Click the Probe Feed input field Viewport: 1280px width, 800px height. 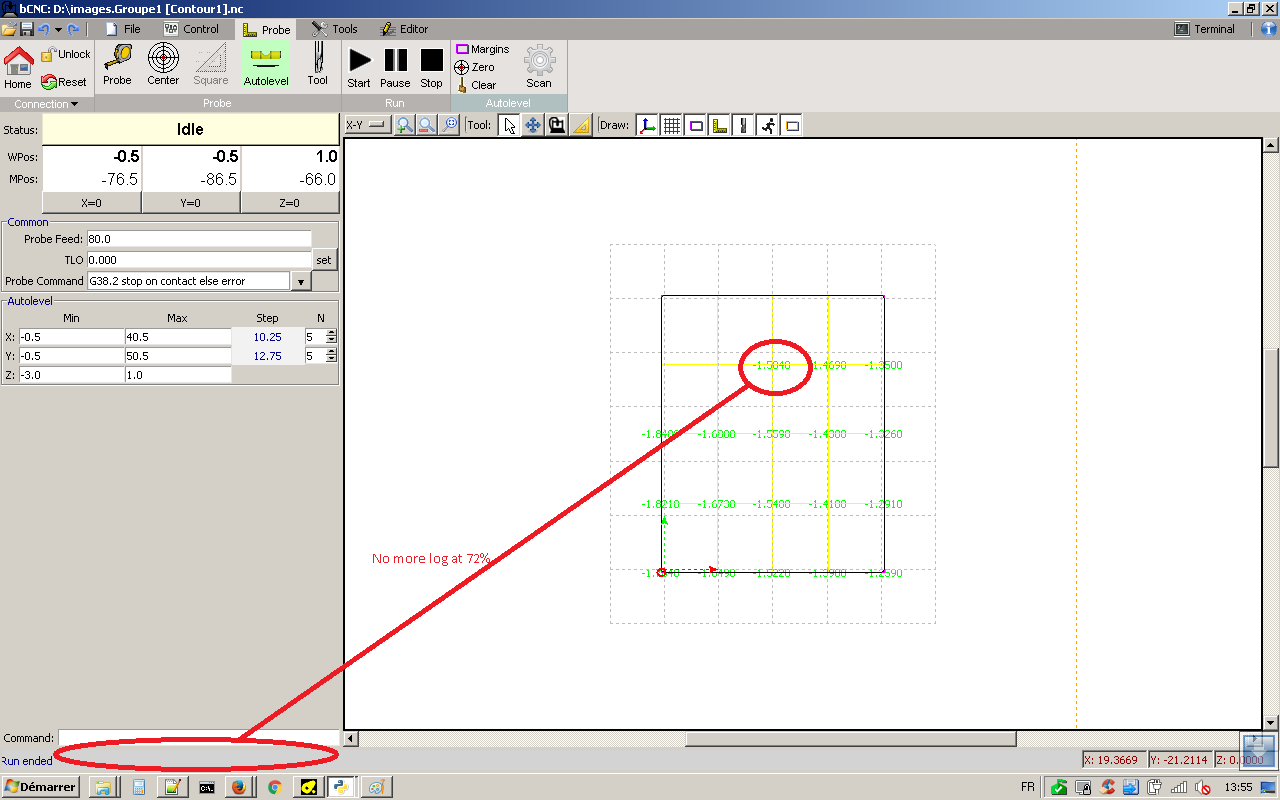tap(199, 239)
